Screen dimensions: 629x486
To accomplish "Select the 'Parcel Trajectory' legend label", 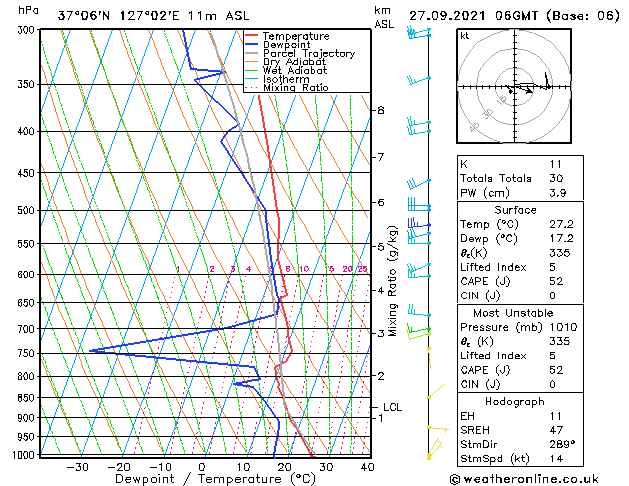I will coord(309,53).
